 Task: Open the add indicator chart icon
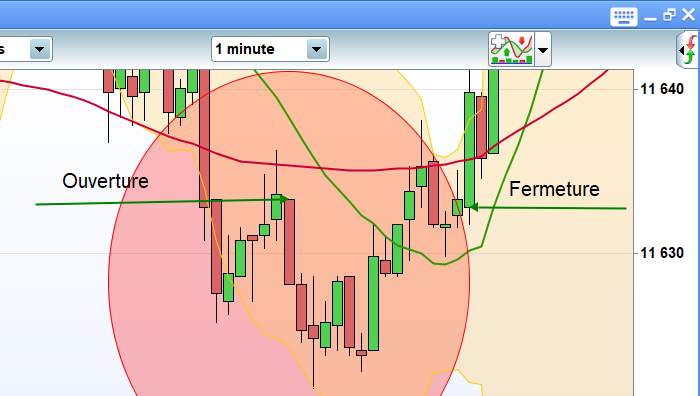tap(512, 49)
